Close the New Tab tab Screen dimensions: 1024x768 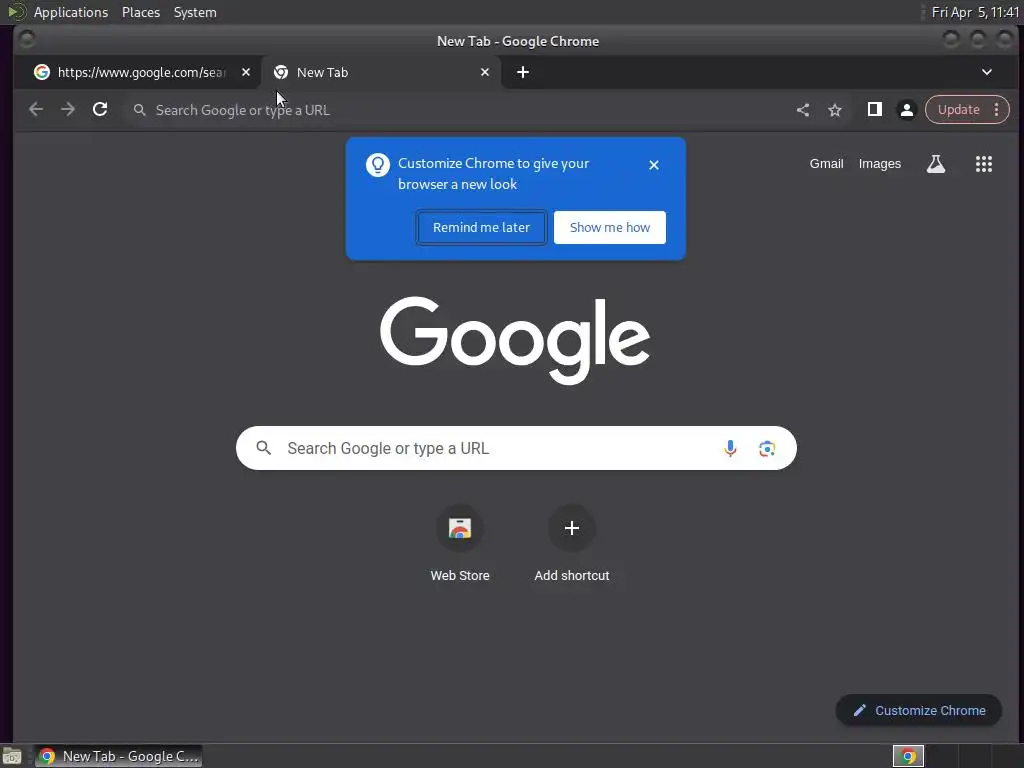(485, 72)
